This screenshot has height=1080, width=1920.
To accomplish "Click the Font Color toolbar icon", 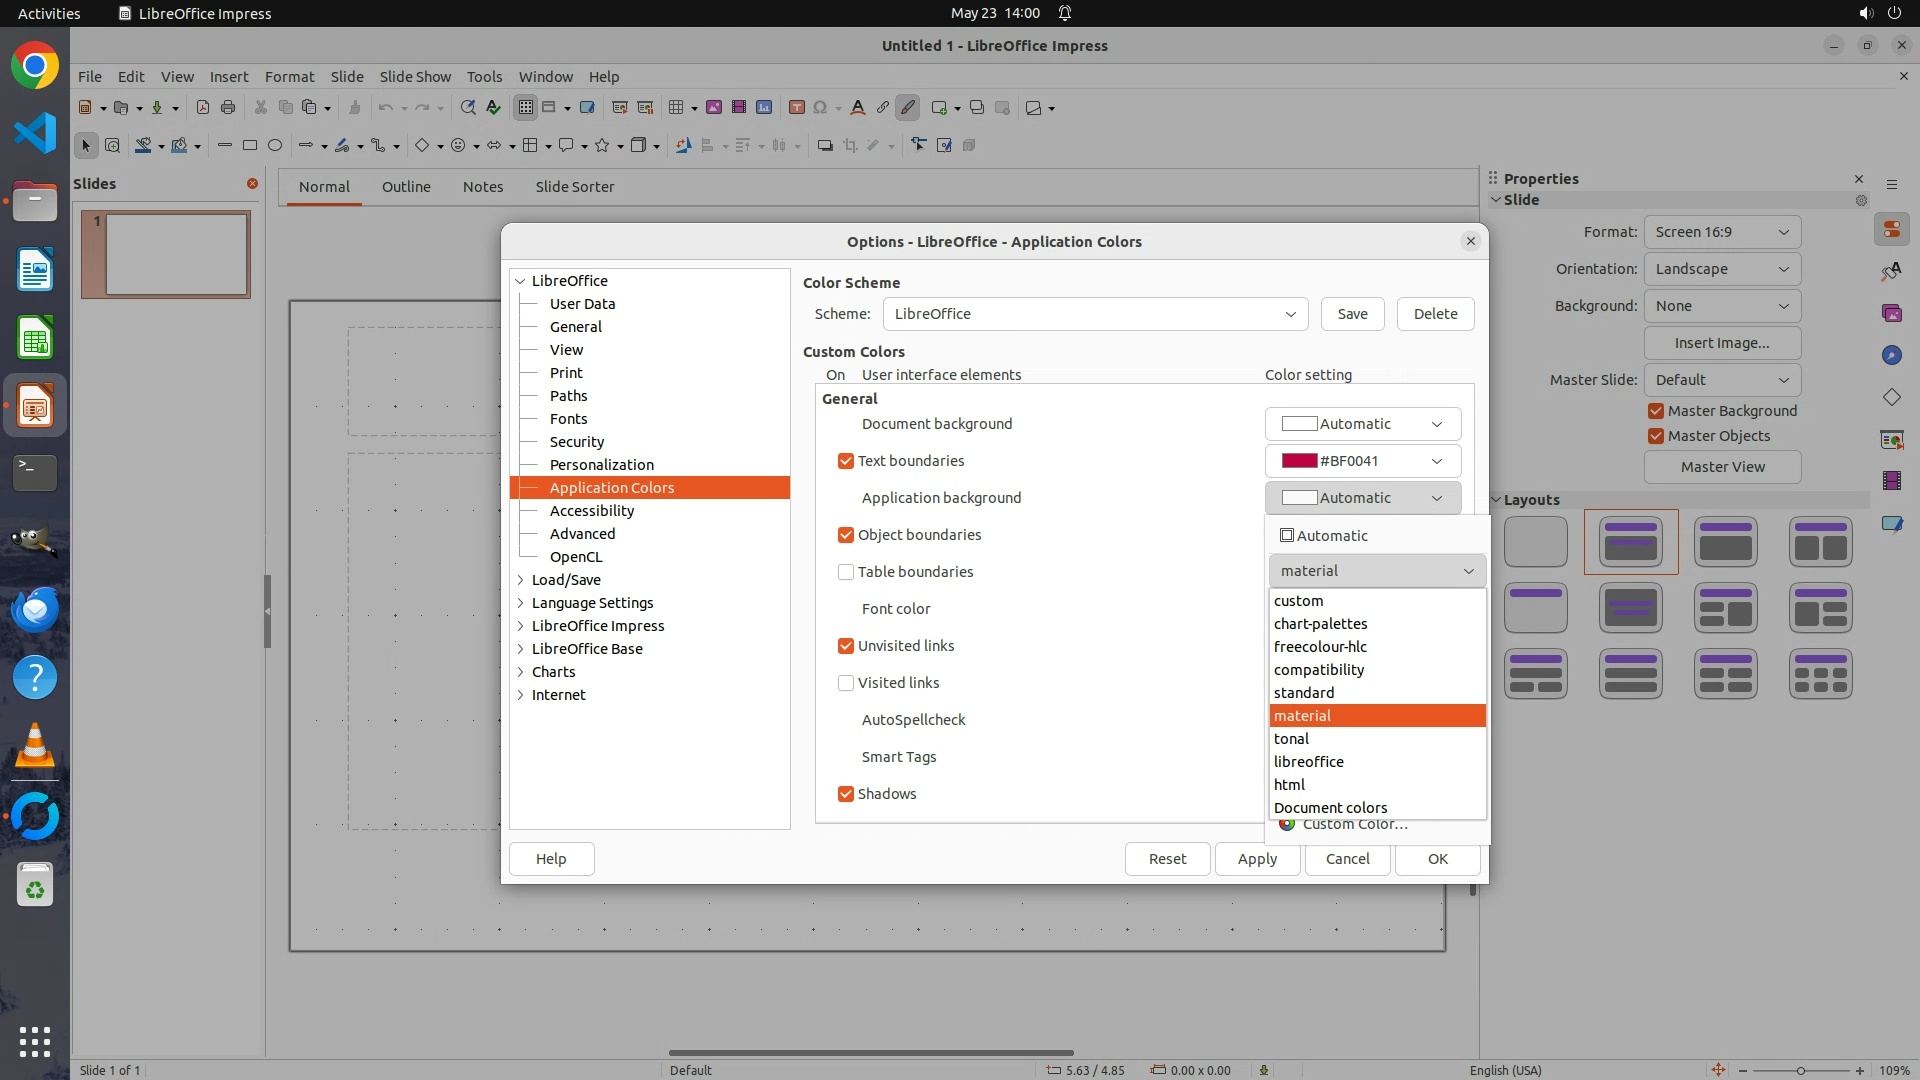I will pyautogui.click(x=857, y=108).
